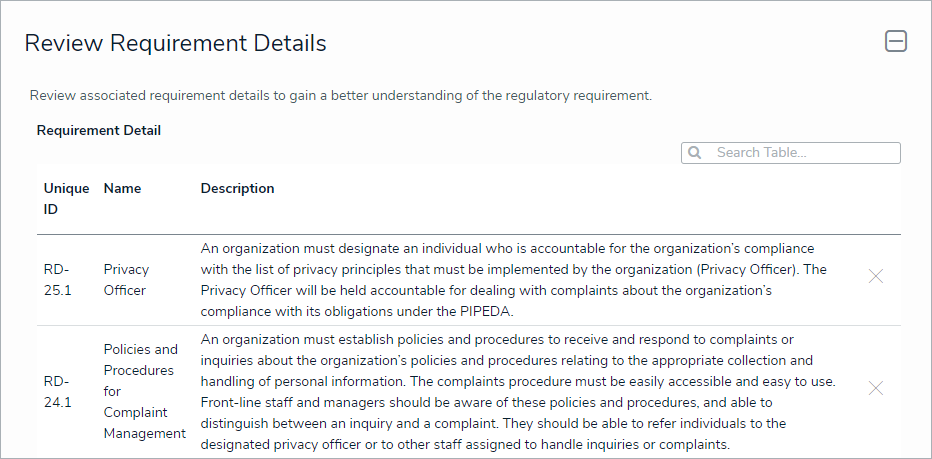Viewport: 932px width, 459px height.
Task: Click the PIPEDA line in the first description
Action: coord(357,312)
